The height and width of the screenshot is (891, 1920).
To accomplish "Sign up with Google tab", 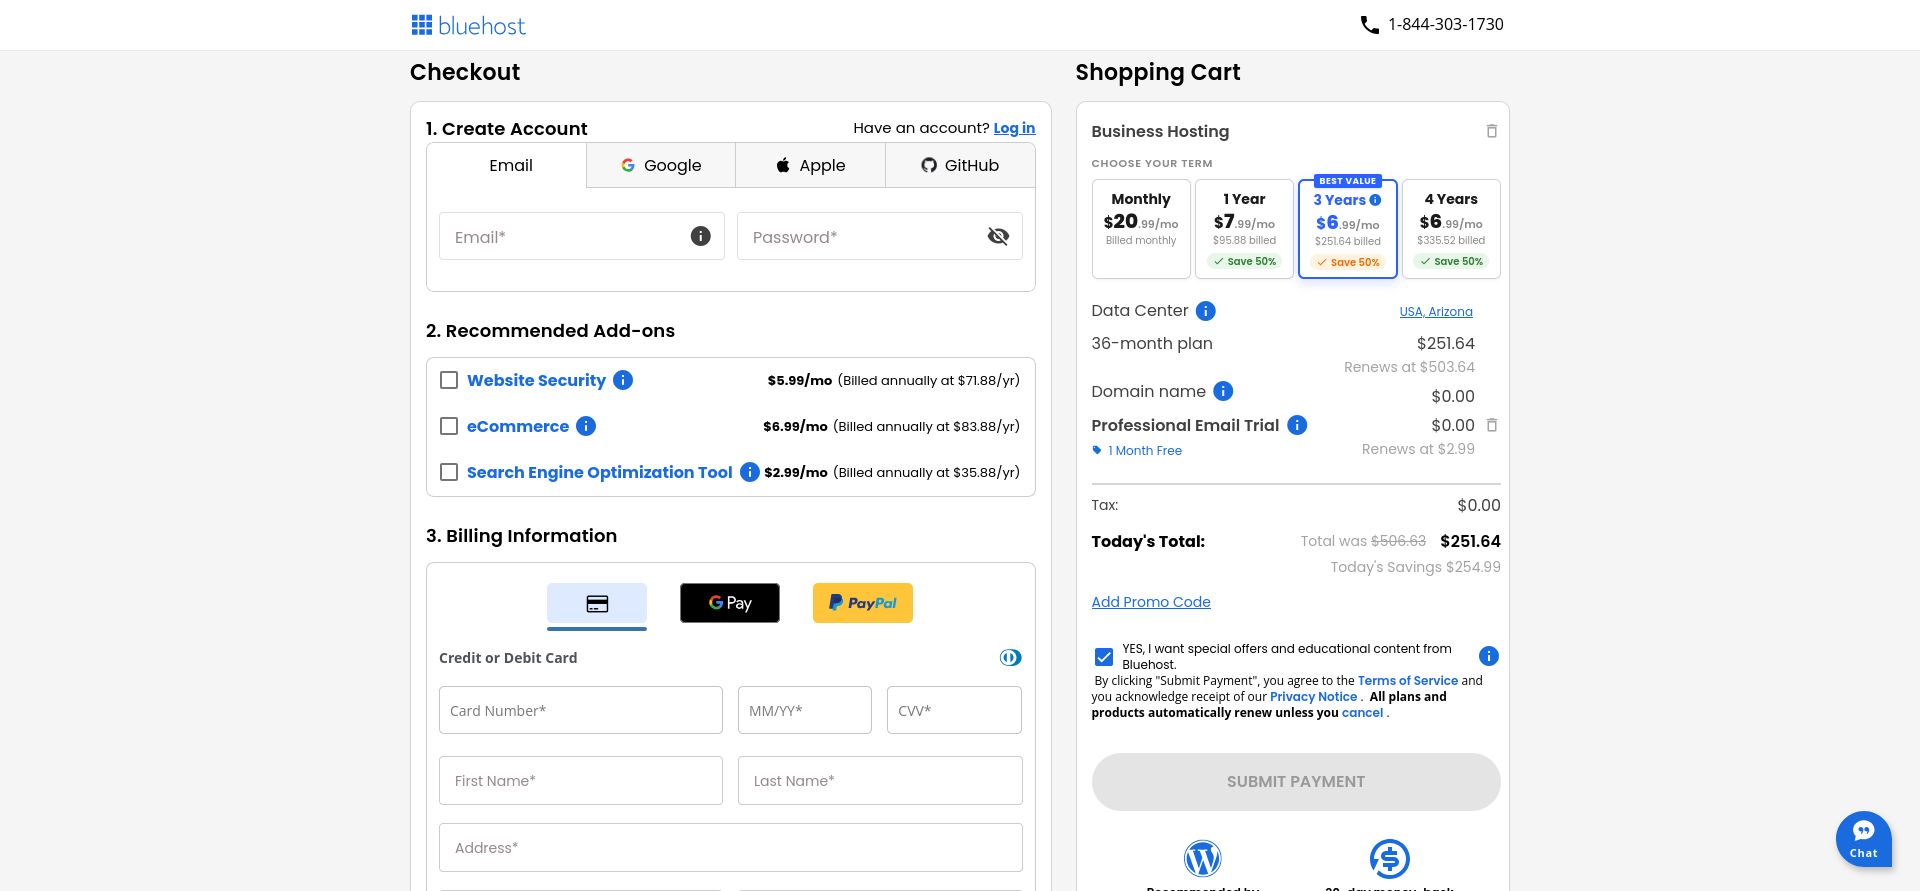I will pyautogui.click(x=661, y=166).
